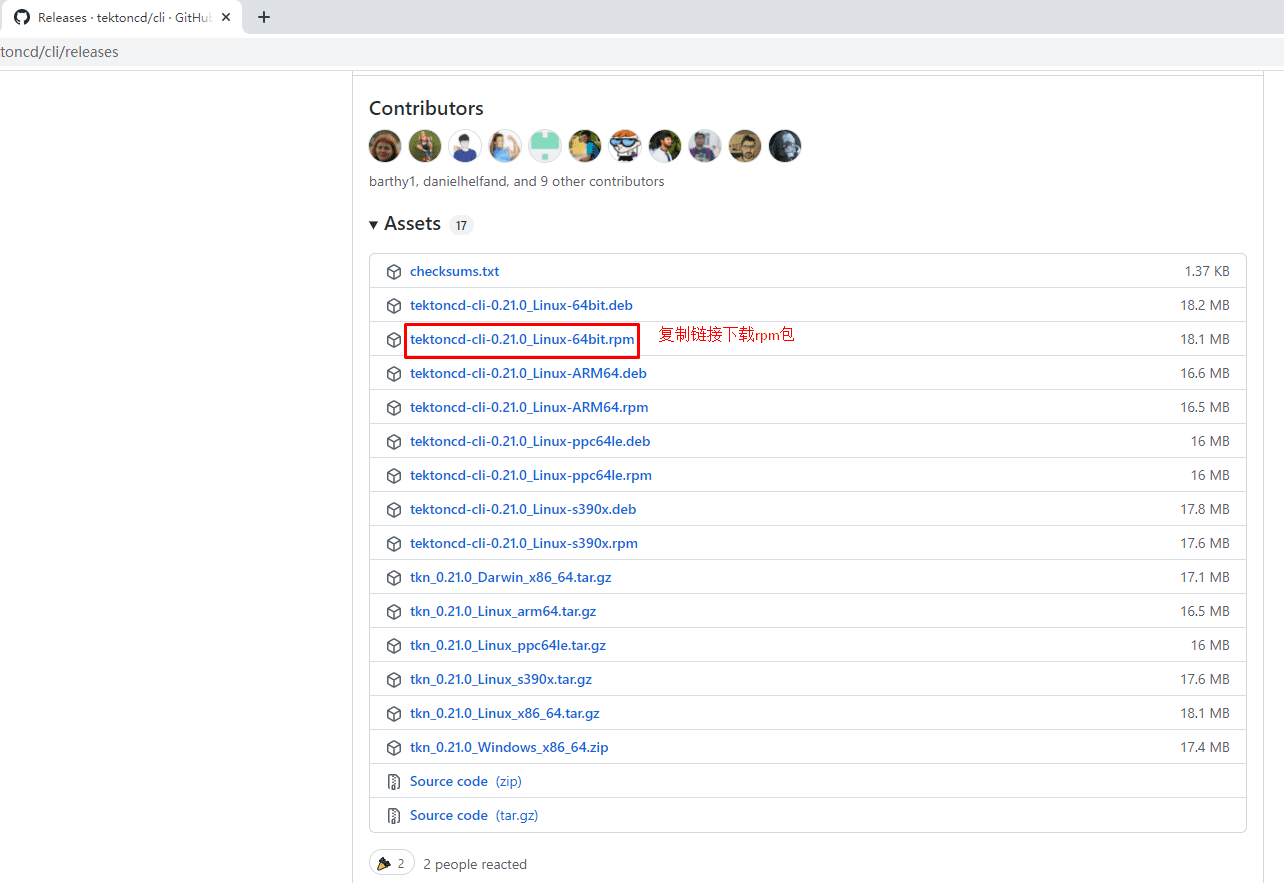Click package icon beside Linux_arm64.tar.gz
This screenshot has width=1284, height=883.
tap(394, 612)
